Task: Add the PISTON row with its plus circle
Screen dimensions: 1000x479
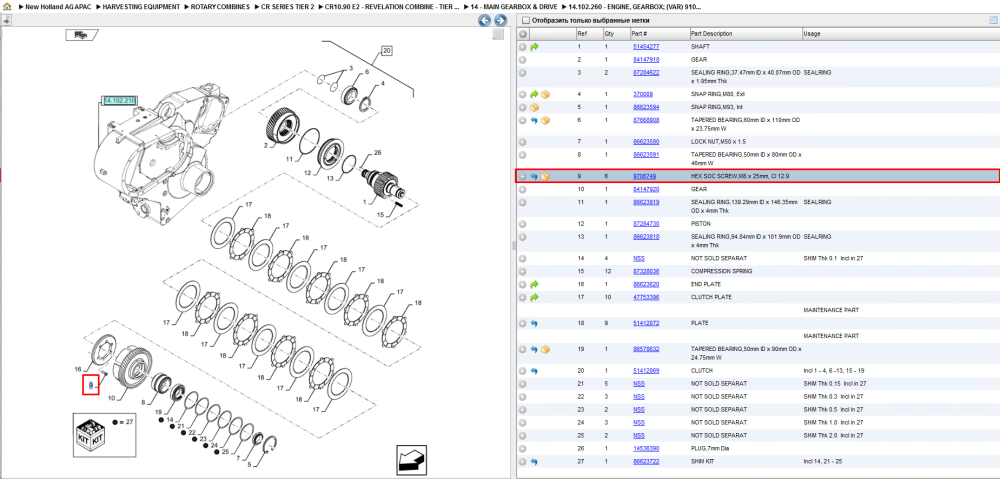Action: 522,224
